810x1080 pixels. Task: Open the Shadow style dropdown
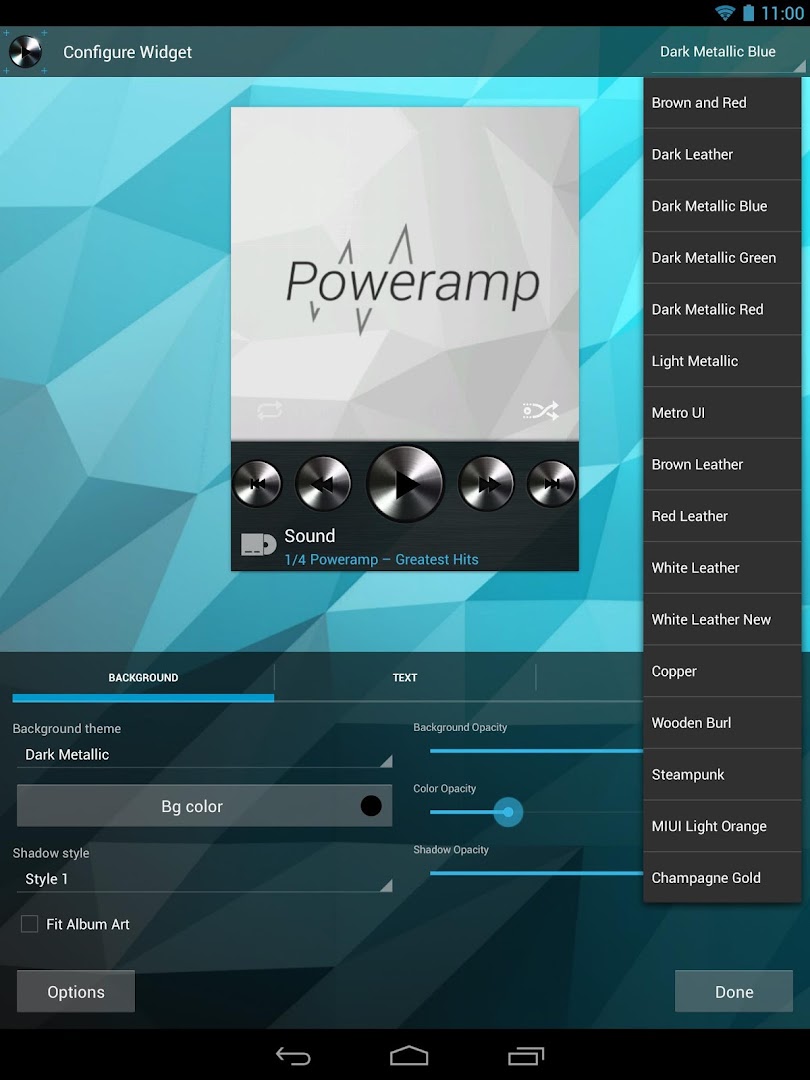(x=204, y=878)
